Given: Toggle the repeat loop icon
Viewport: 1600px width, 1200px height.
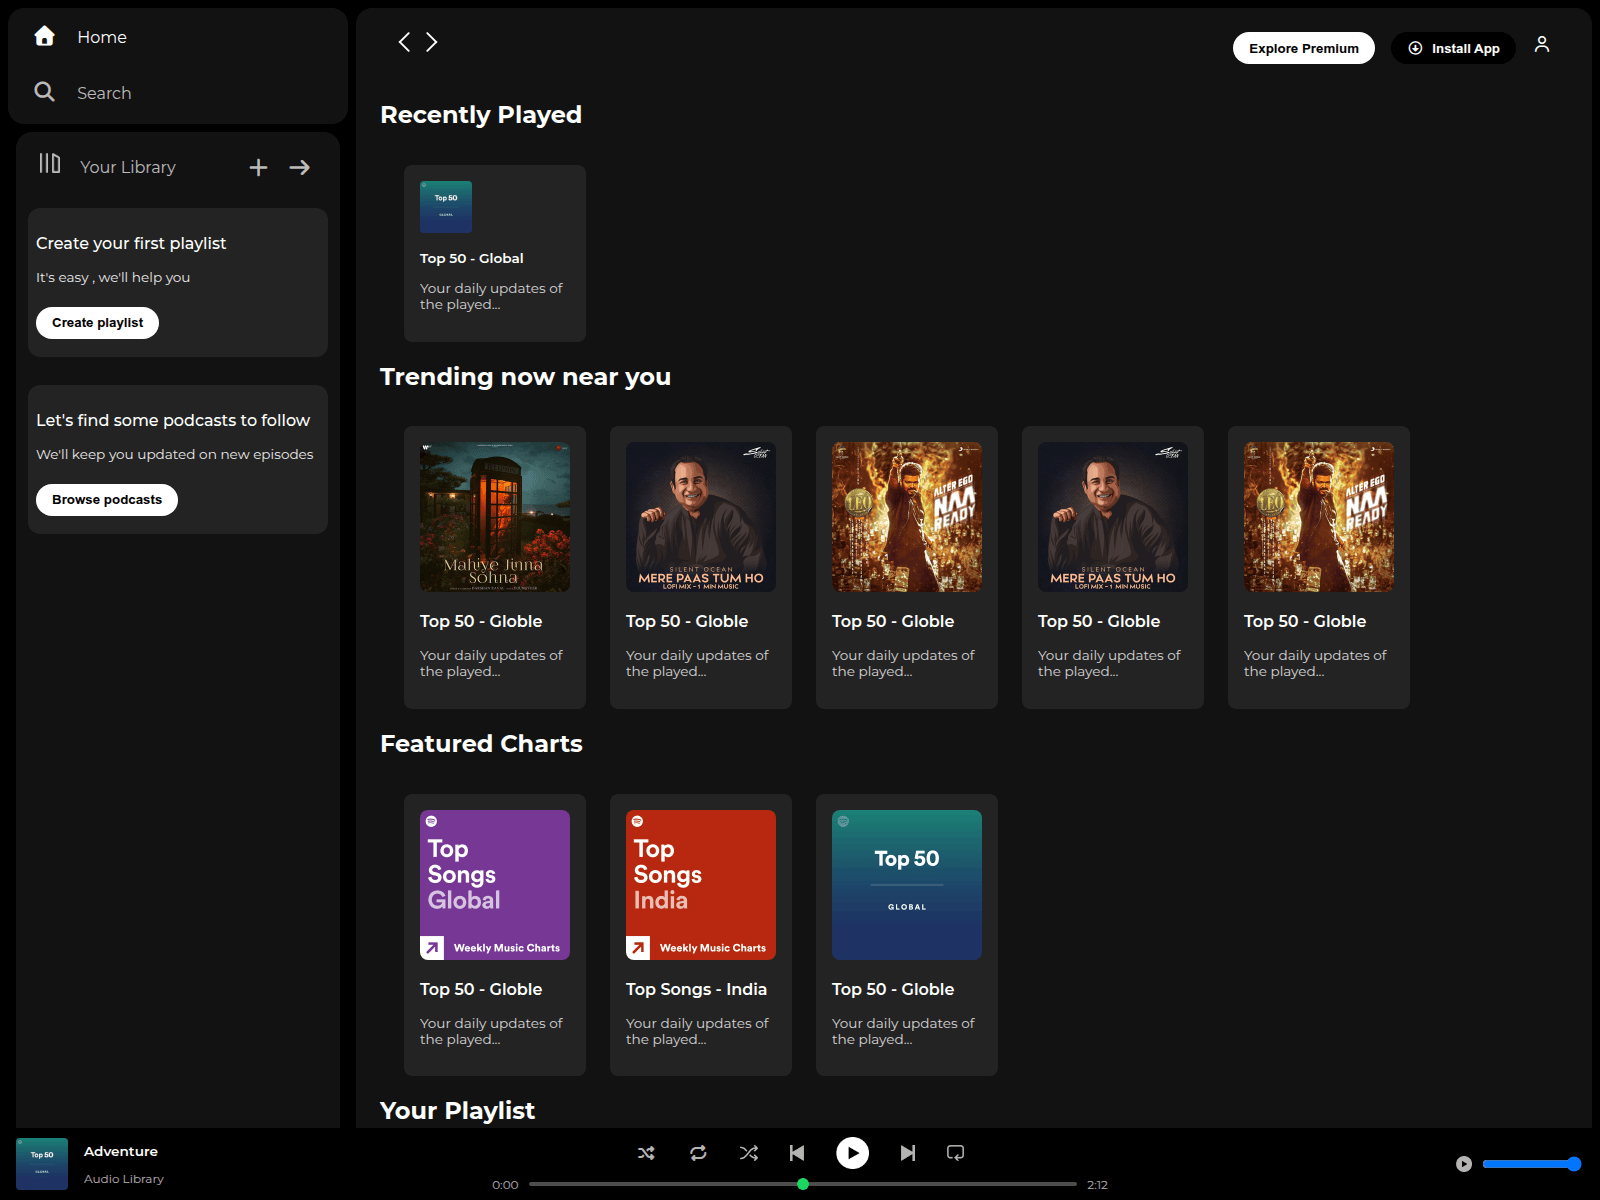Looking at the screenshot, I should tap(698, 1153).
